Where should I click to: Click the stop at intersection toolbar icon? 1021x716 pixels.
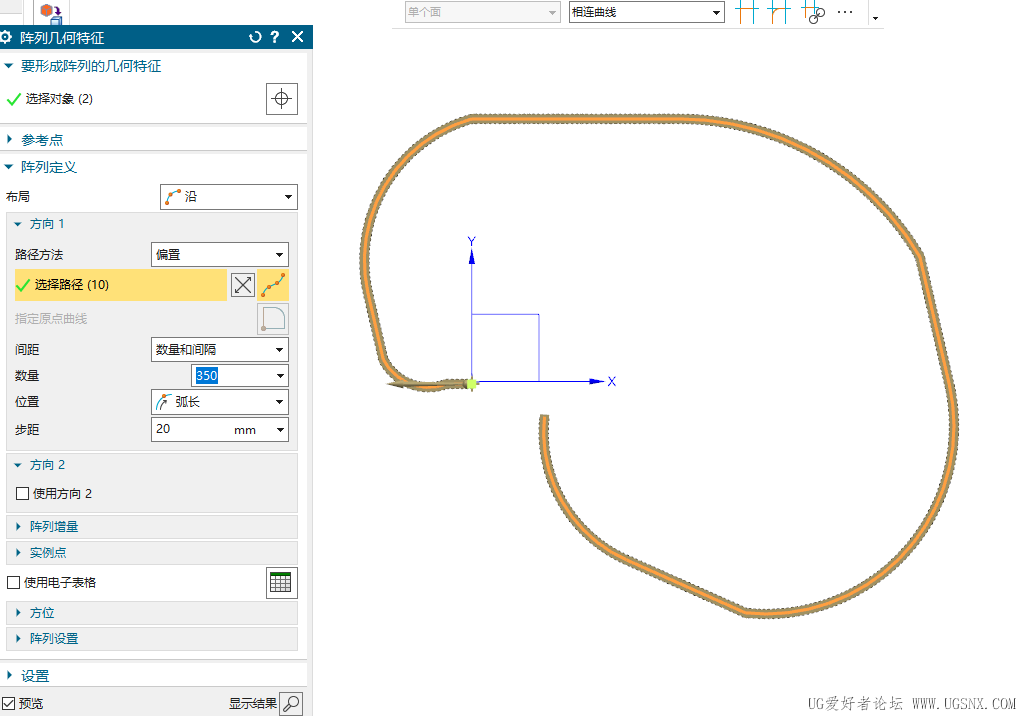click(x=747, y=12)
